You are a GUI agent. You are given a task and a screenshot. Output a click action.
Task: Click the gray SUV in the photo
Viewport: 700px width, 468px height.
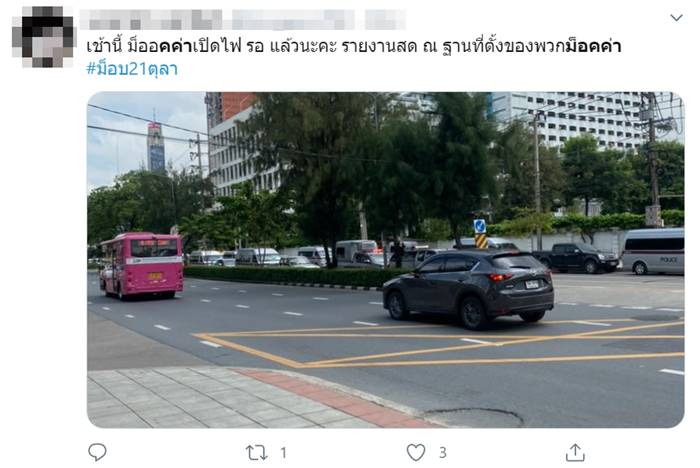coord(468,288)
